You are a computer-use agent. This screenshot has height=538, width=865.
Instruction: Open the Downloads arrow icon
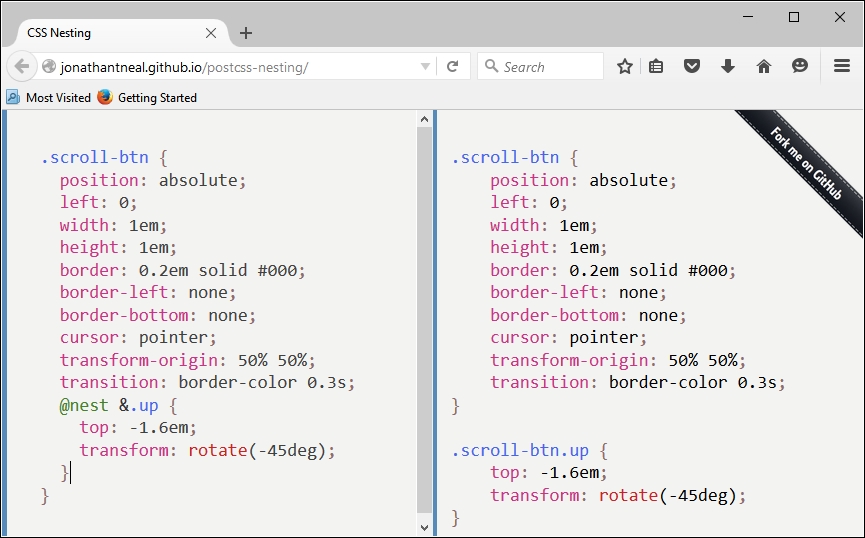pyautogui.click(x=727, y=66)
